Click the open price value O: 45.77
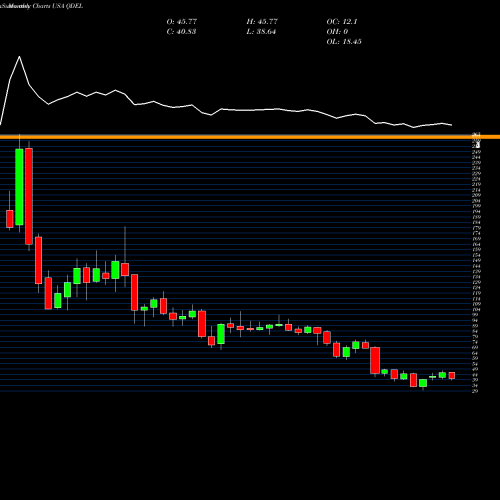 pos(182,22)
